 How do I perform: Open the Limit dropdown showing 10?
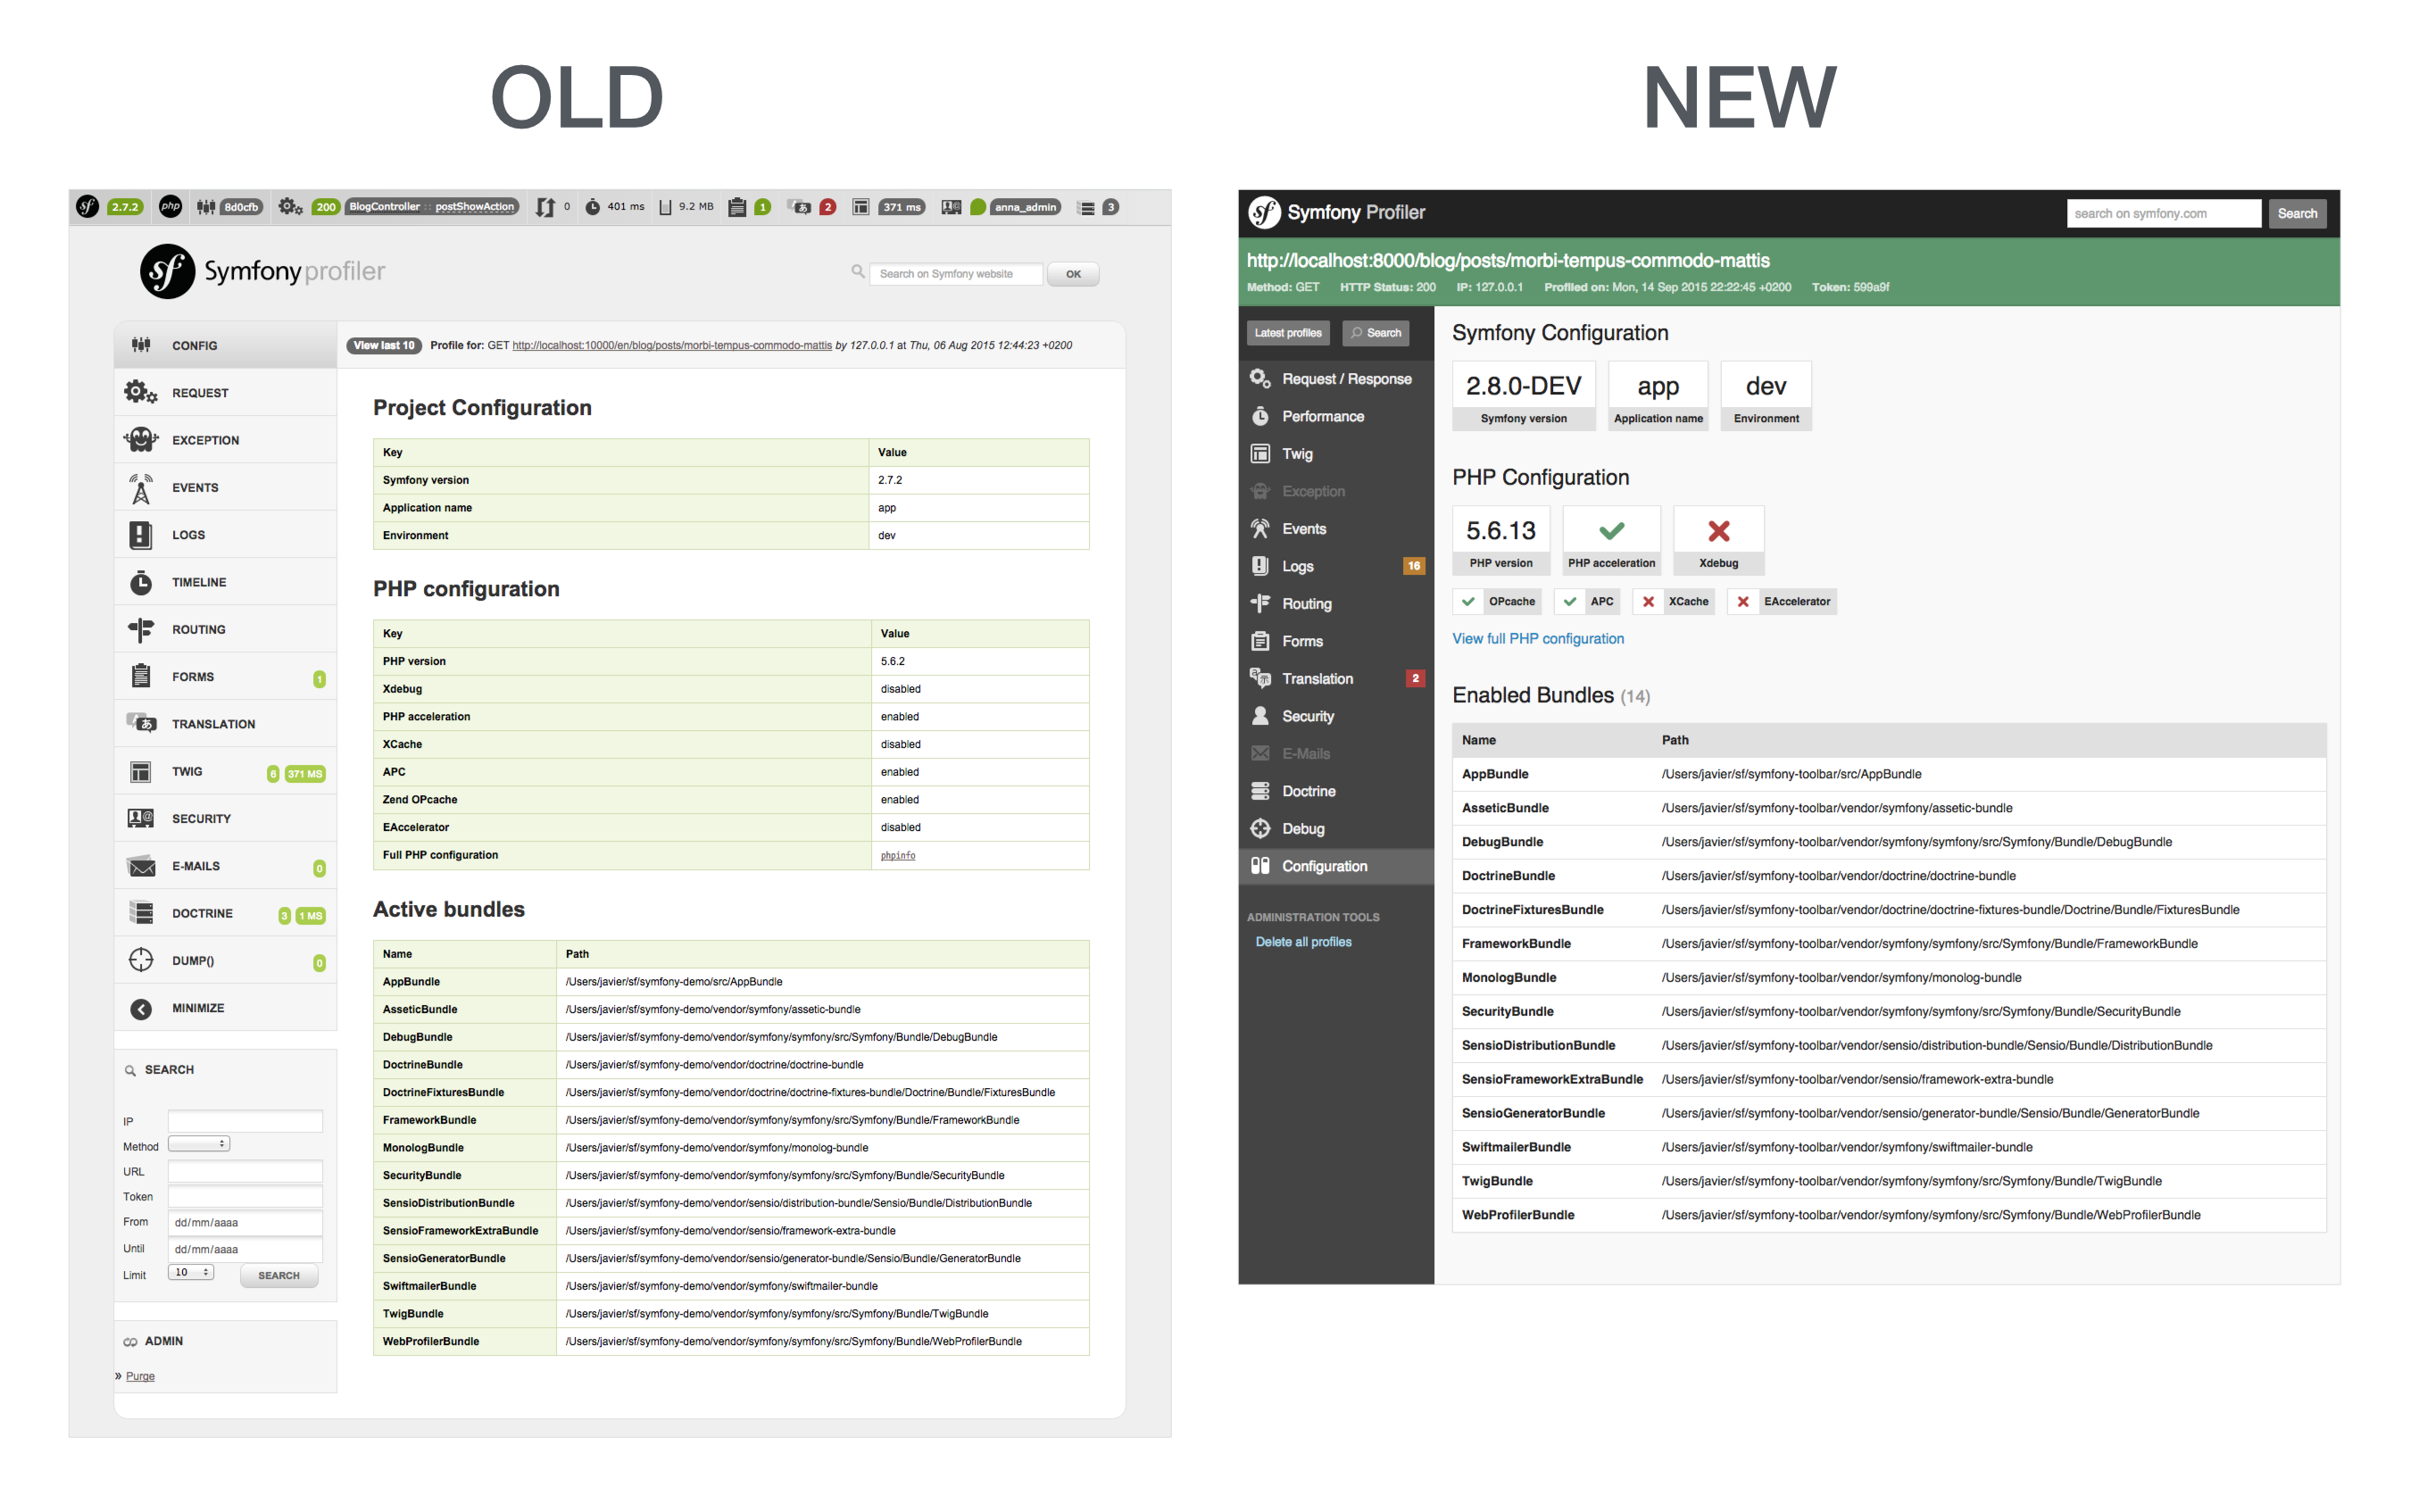pos(191,1272)
